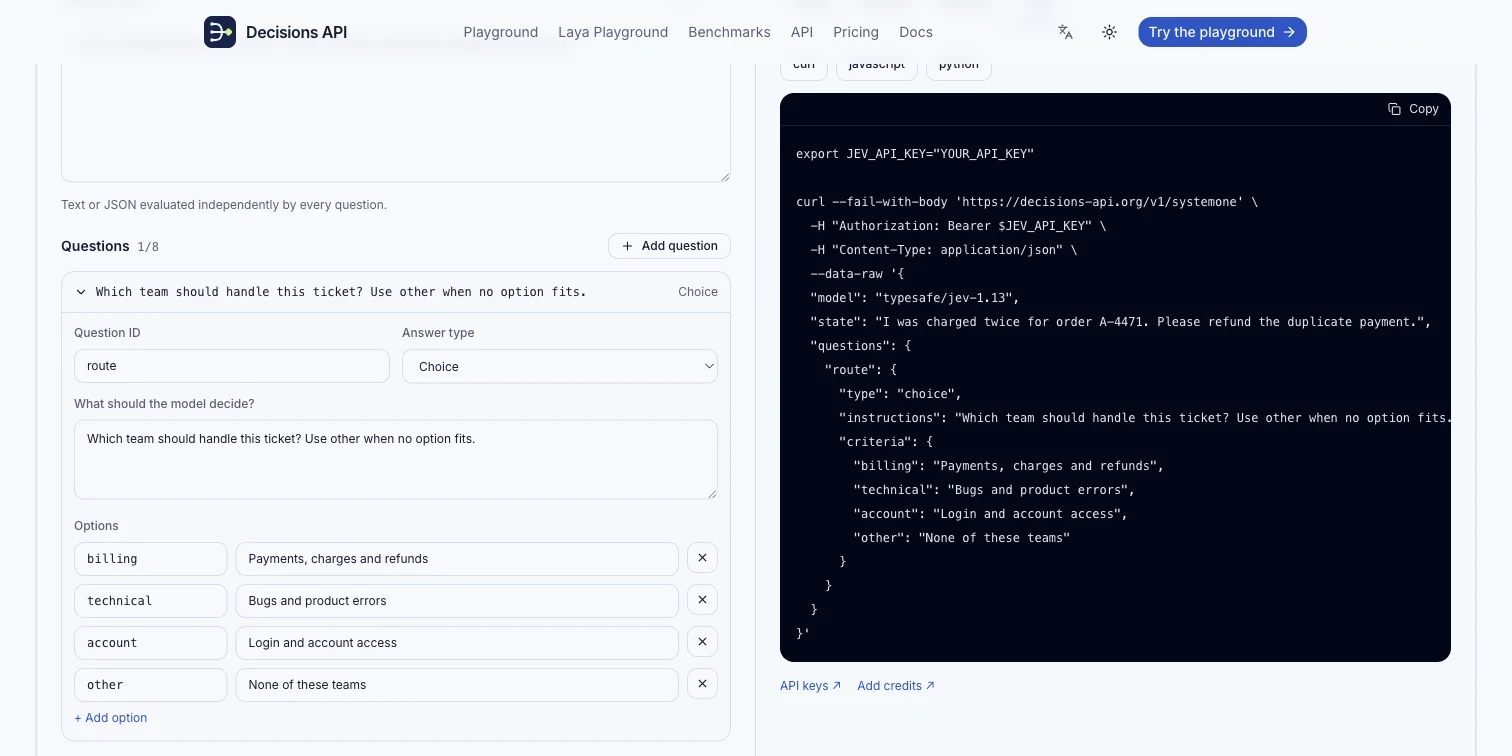Click the "model": "typesafe/jev-1.13" code line
The width and height of the screenshot is (1512, 756).
914,298
